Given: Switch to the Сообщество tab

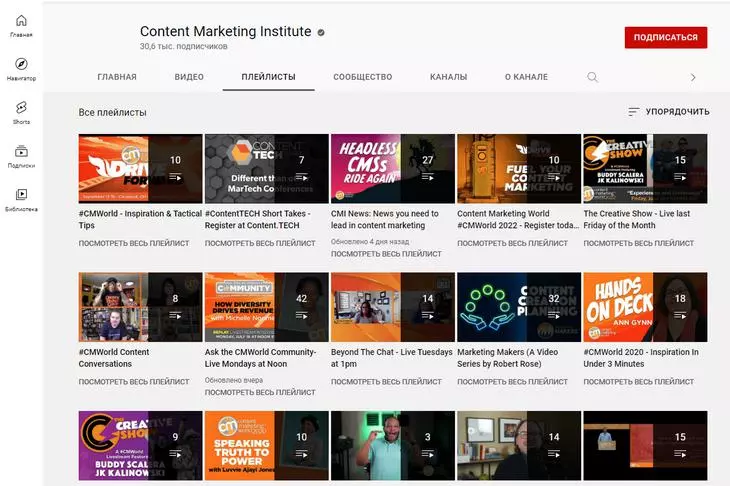Looking at the screenshot, I should tap(362, 77).
